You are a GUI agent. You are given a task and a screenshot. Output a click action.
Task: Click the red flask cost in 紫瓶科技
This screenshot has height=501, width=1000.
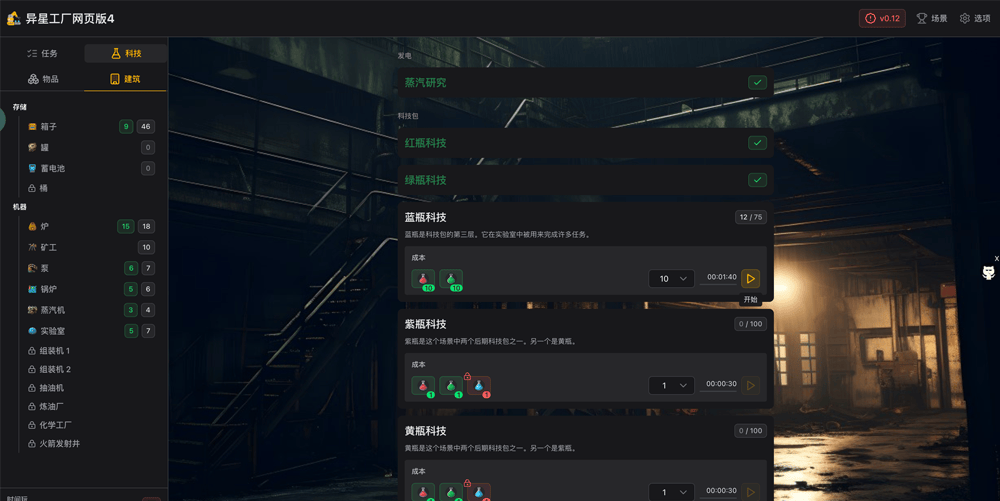click(423, 386)
